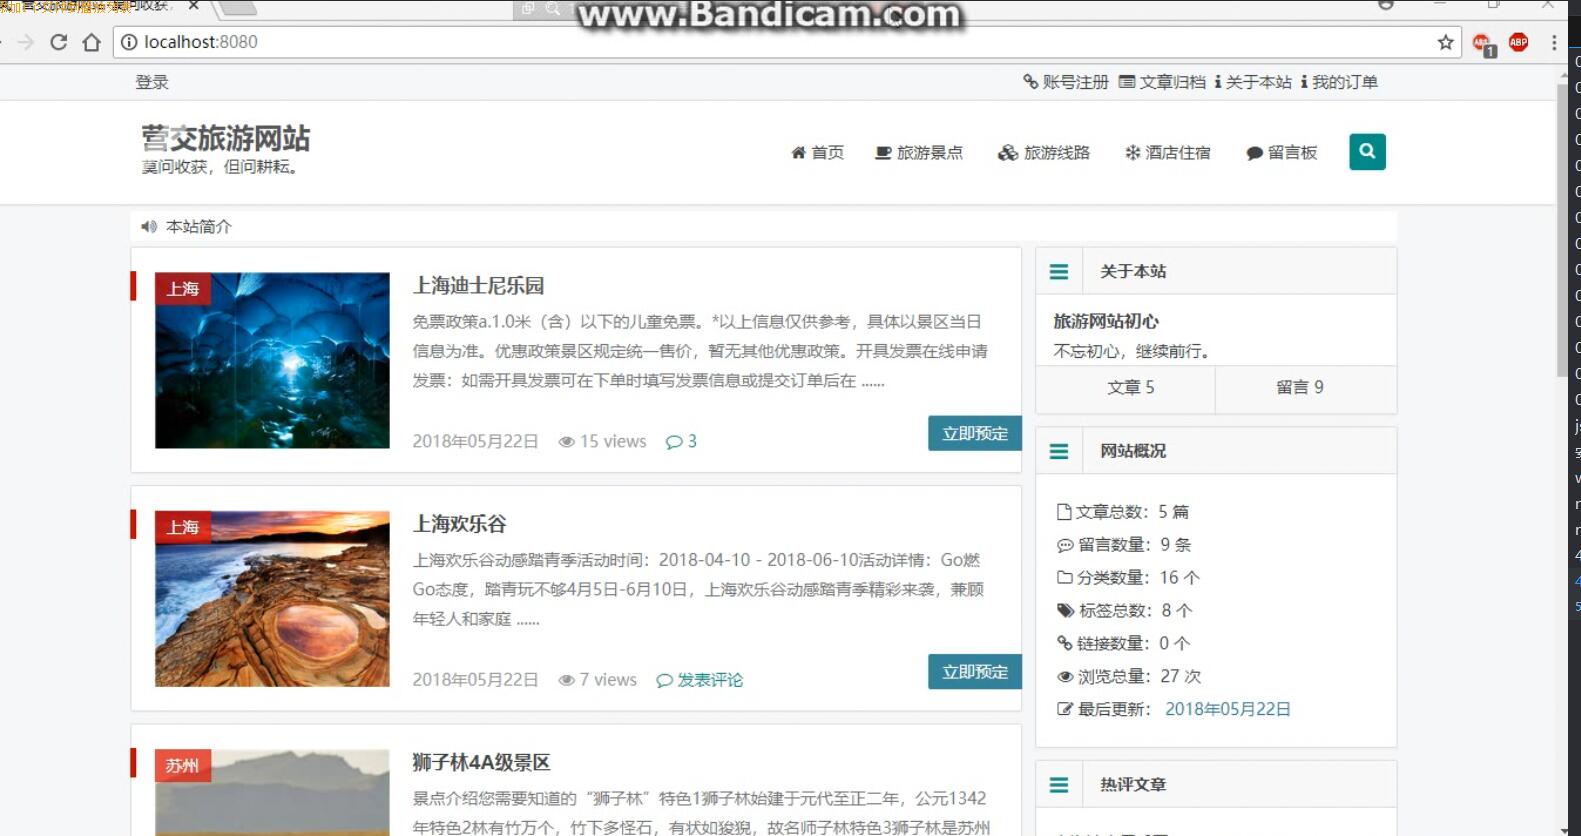Go to 首页 in navigation menu
The width and height of the screenshot is (1581, 836).
click(817, 152)
